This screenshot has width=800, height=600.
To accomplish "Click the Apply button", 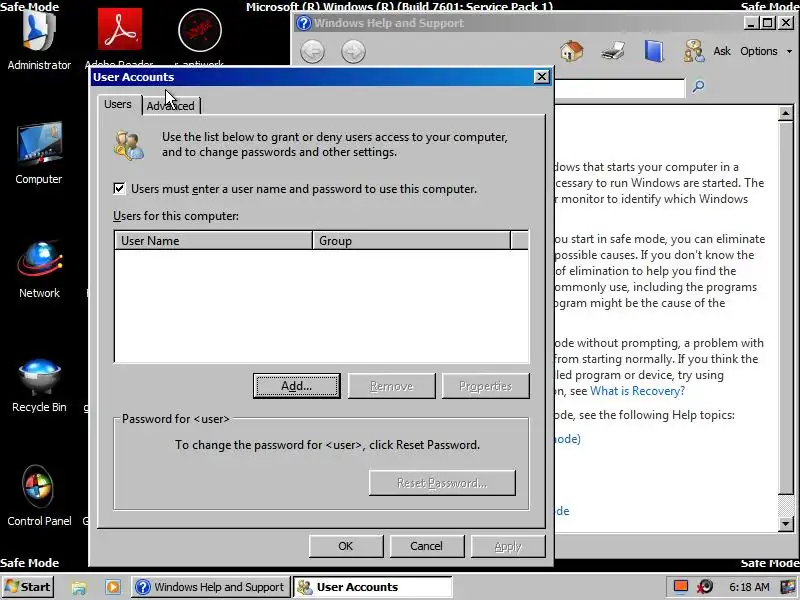I will (x=508, y=546).
